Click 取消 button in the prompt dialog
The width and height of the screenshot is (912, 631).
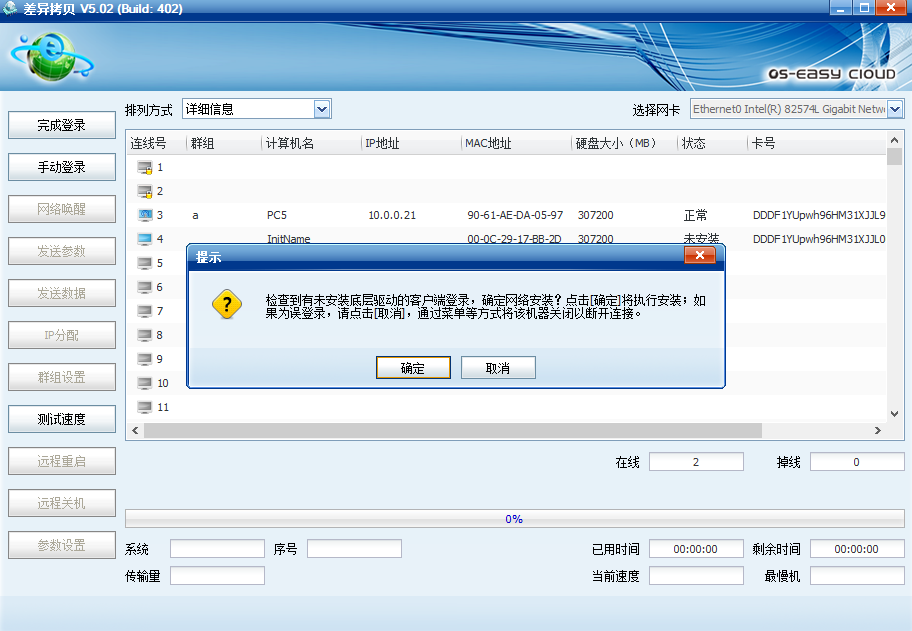498,368
